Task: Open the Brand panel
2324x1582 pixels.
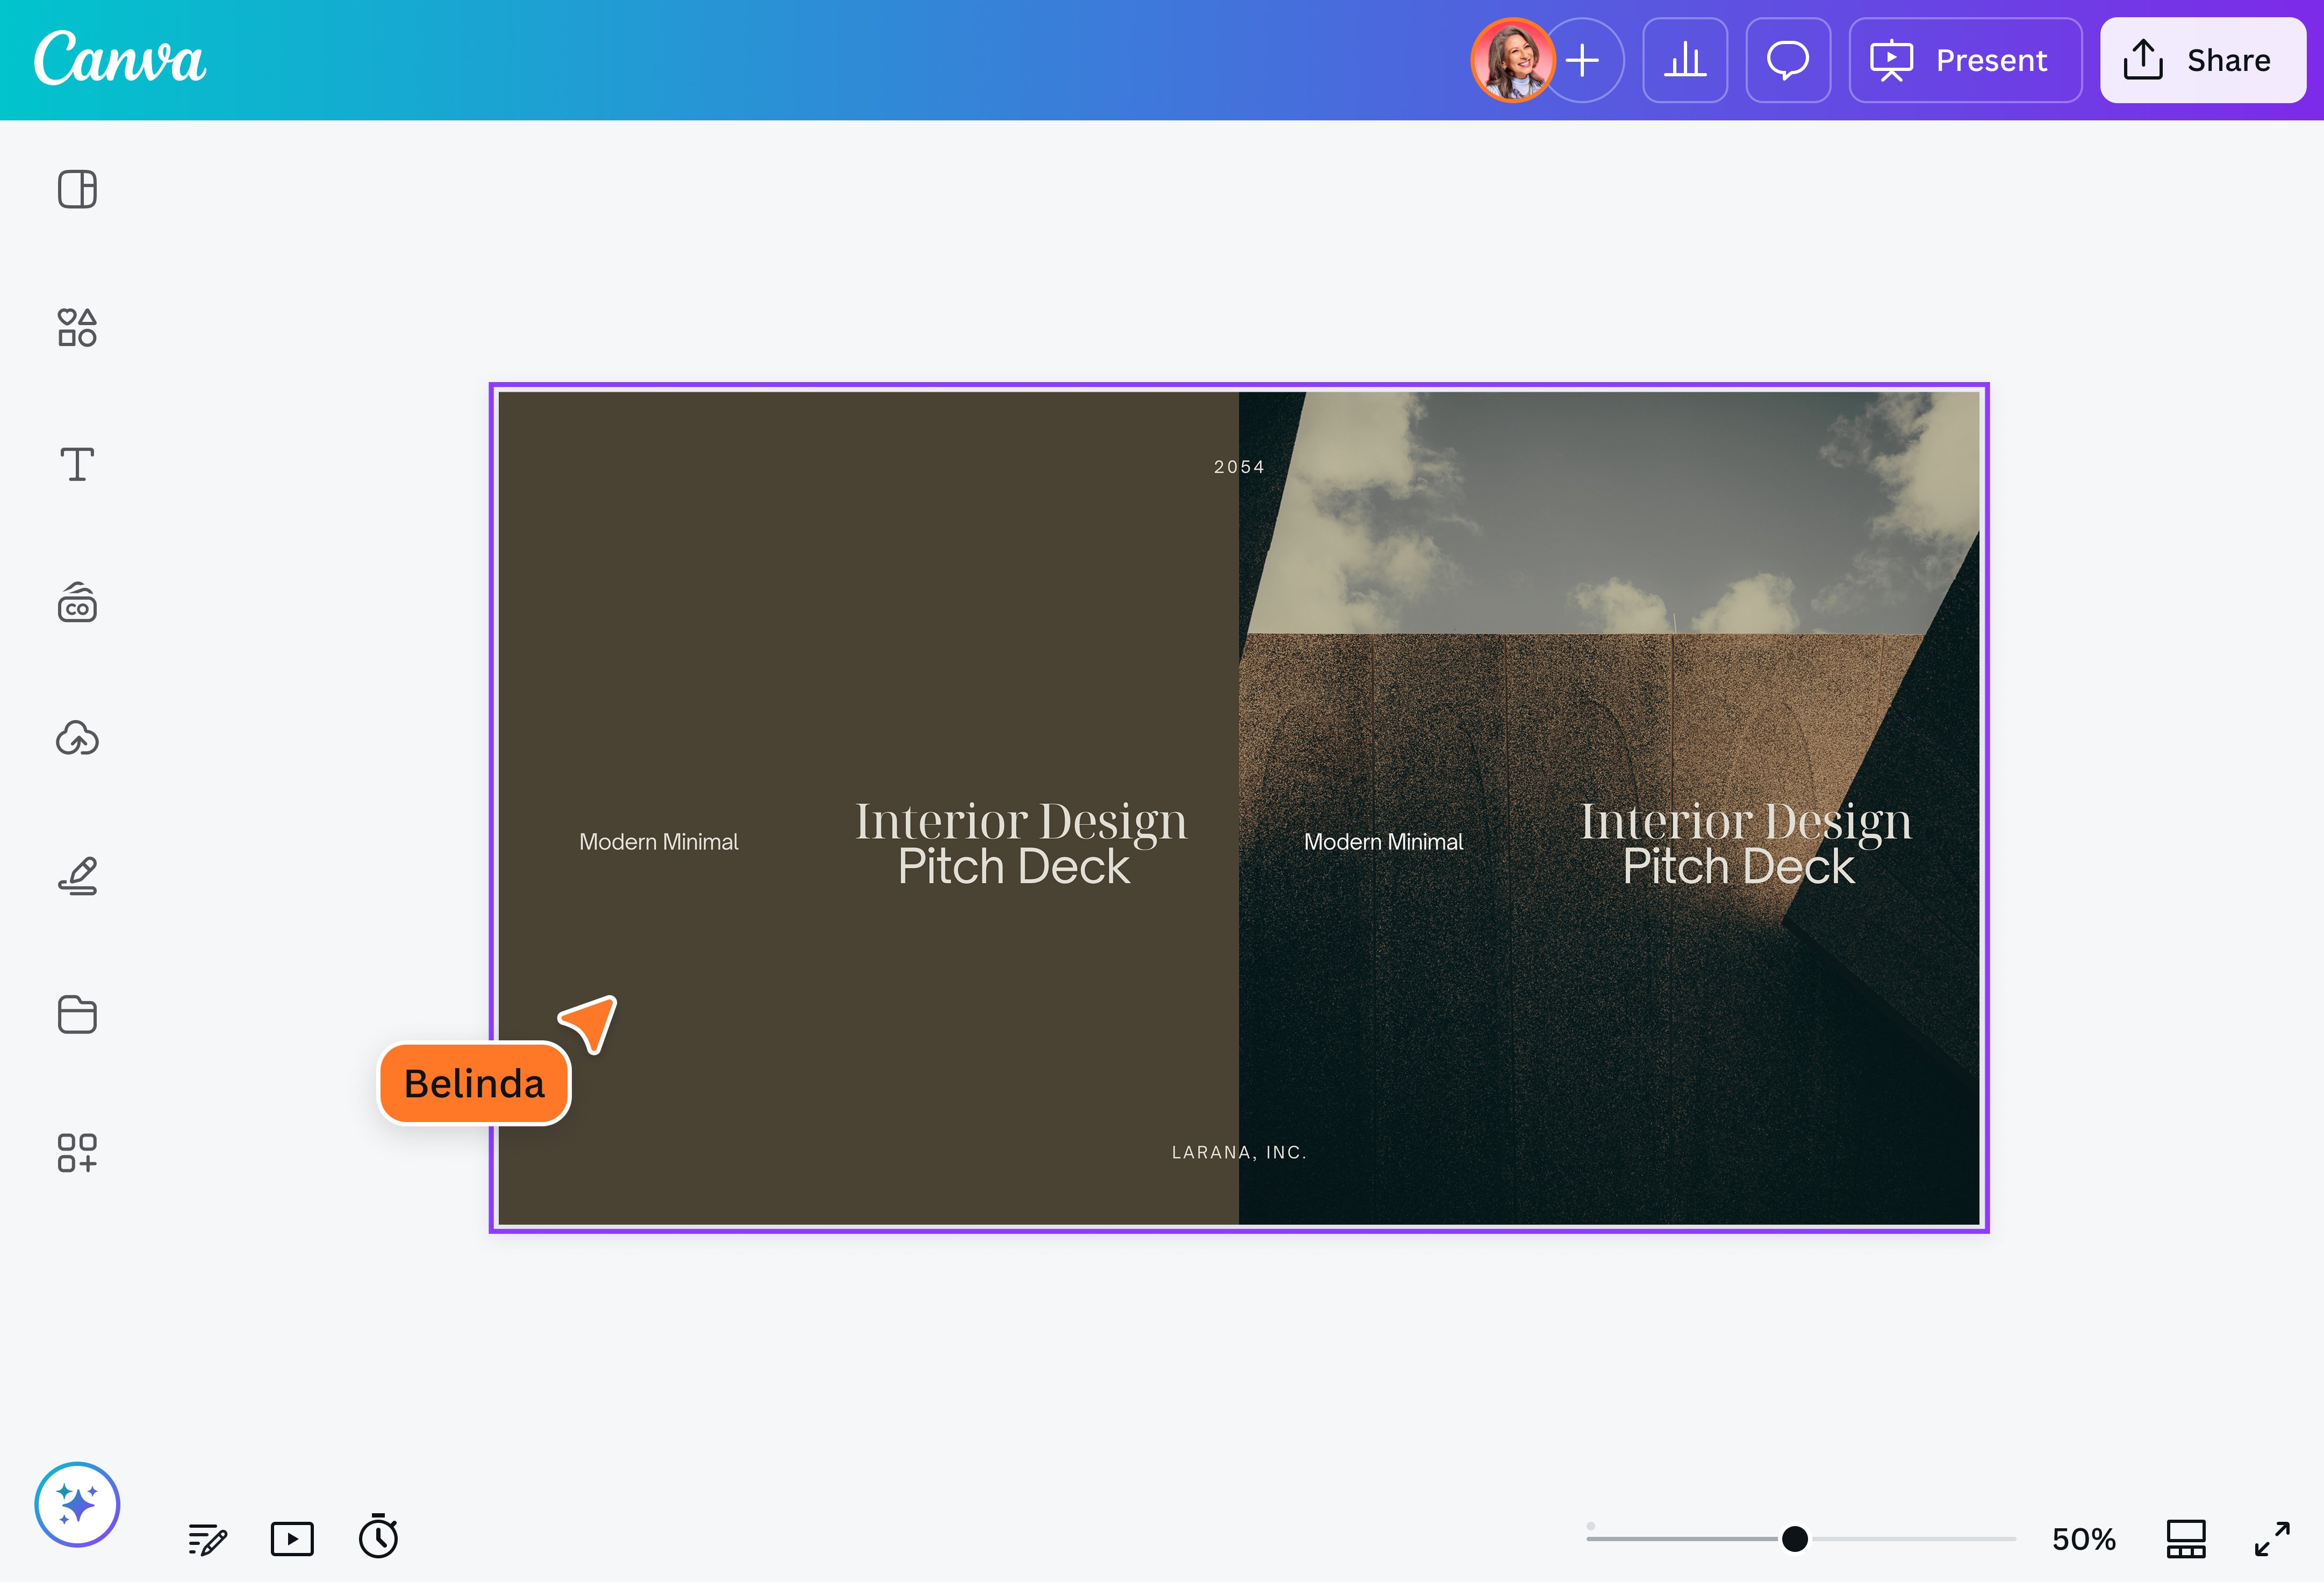Action: pyautogui.click(x=77, y=602)
